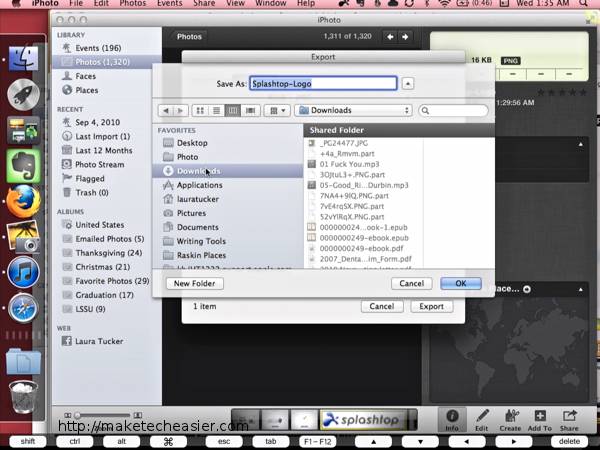
Task: Open iTunes from the Dock
Action: [23, 272]
